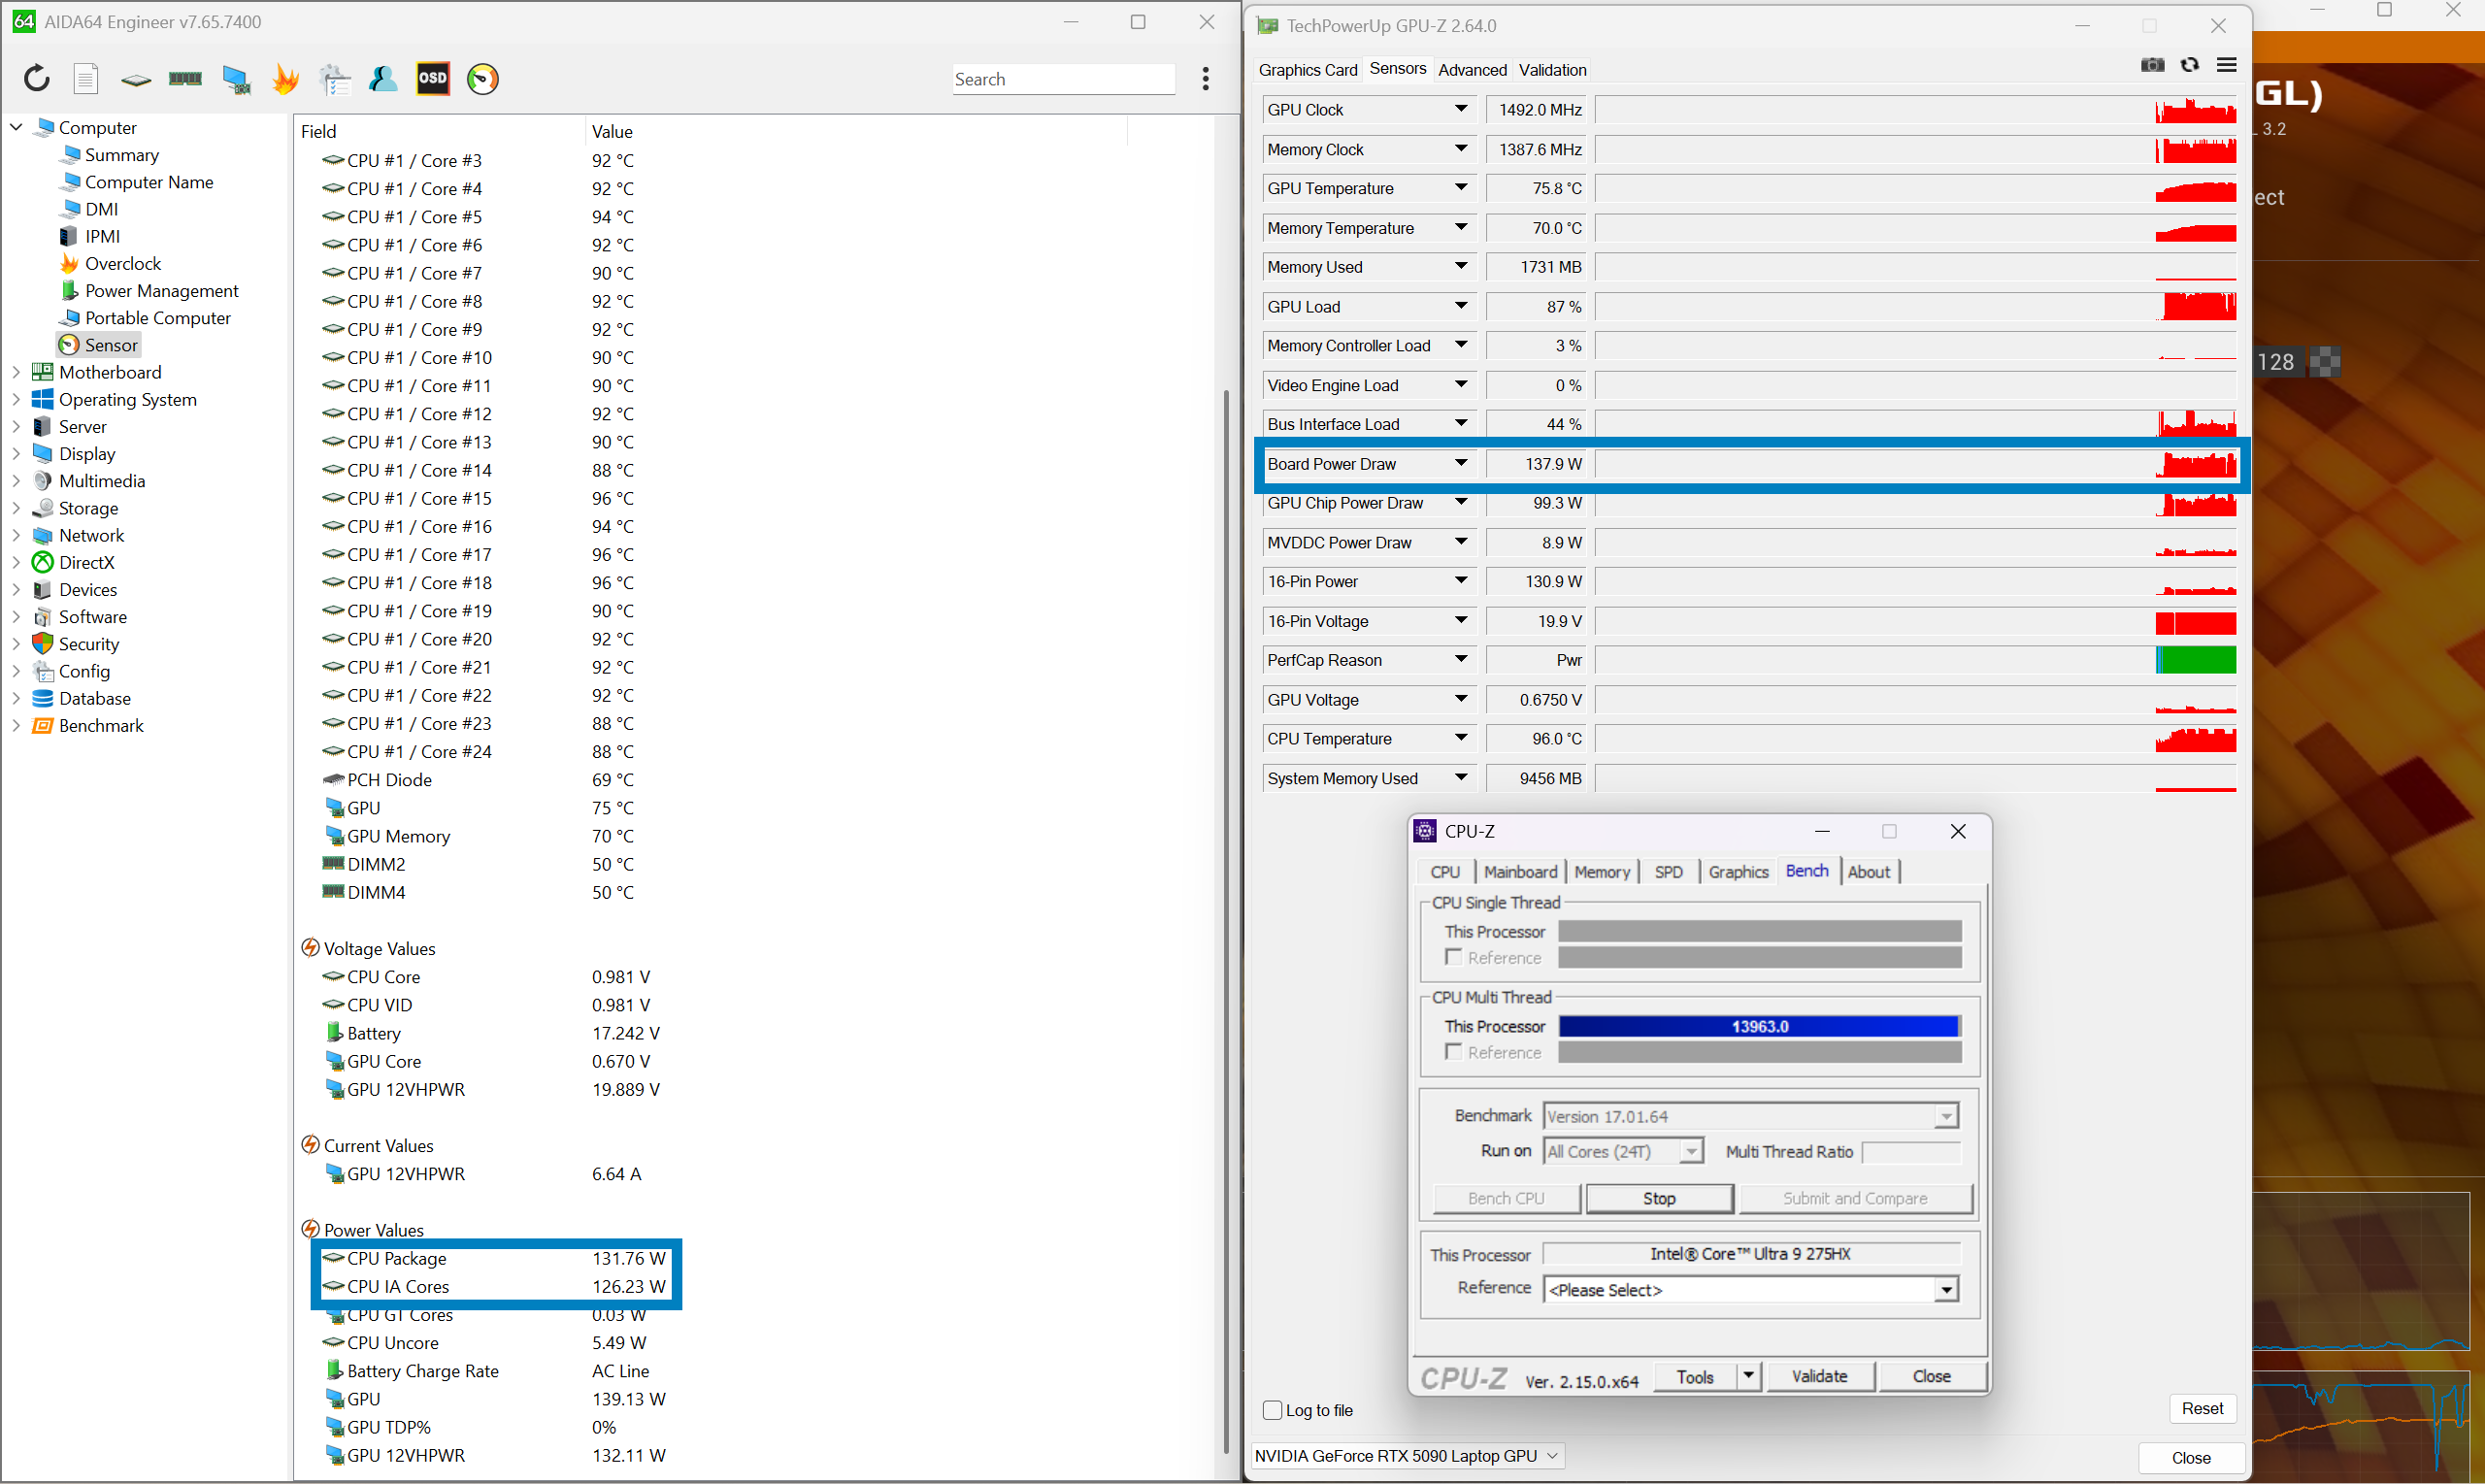Switch to Validation tab in GPU-Z
This screenshot has width=2485, height=1484.
[1552, 69]
